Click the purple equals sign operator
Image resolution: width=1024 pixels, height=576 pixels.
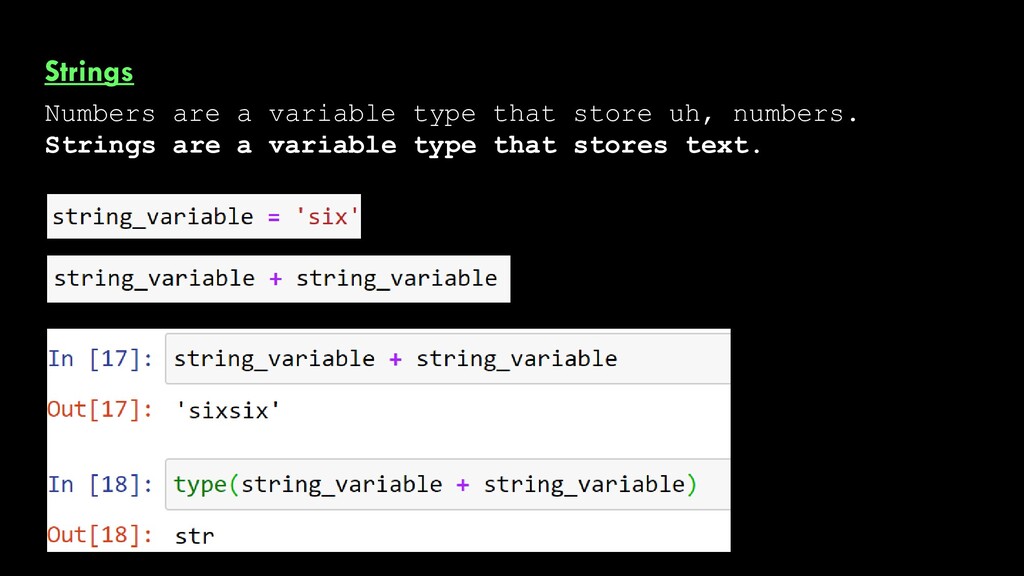coord(274,217)
